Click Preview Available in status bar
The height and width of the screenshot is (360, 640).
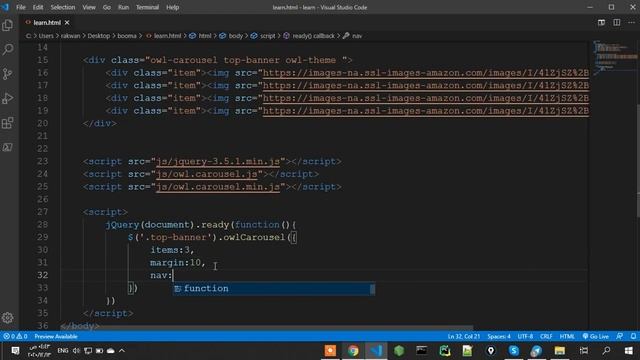(x=56, y=336)
